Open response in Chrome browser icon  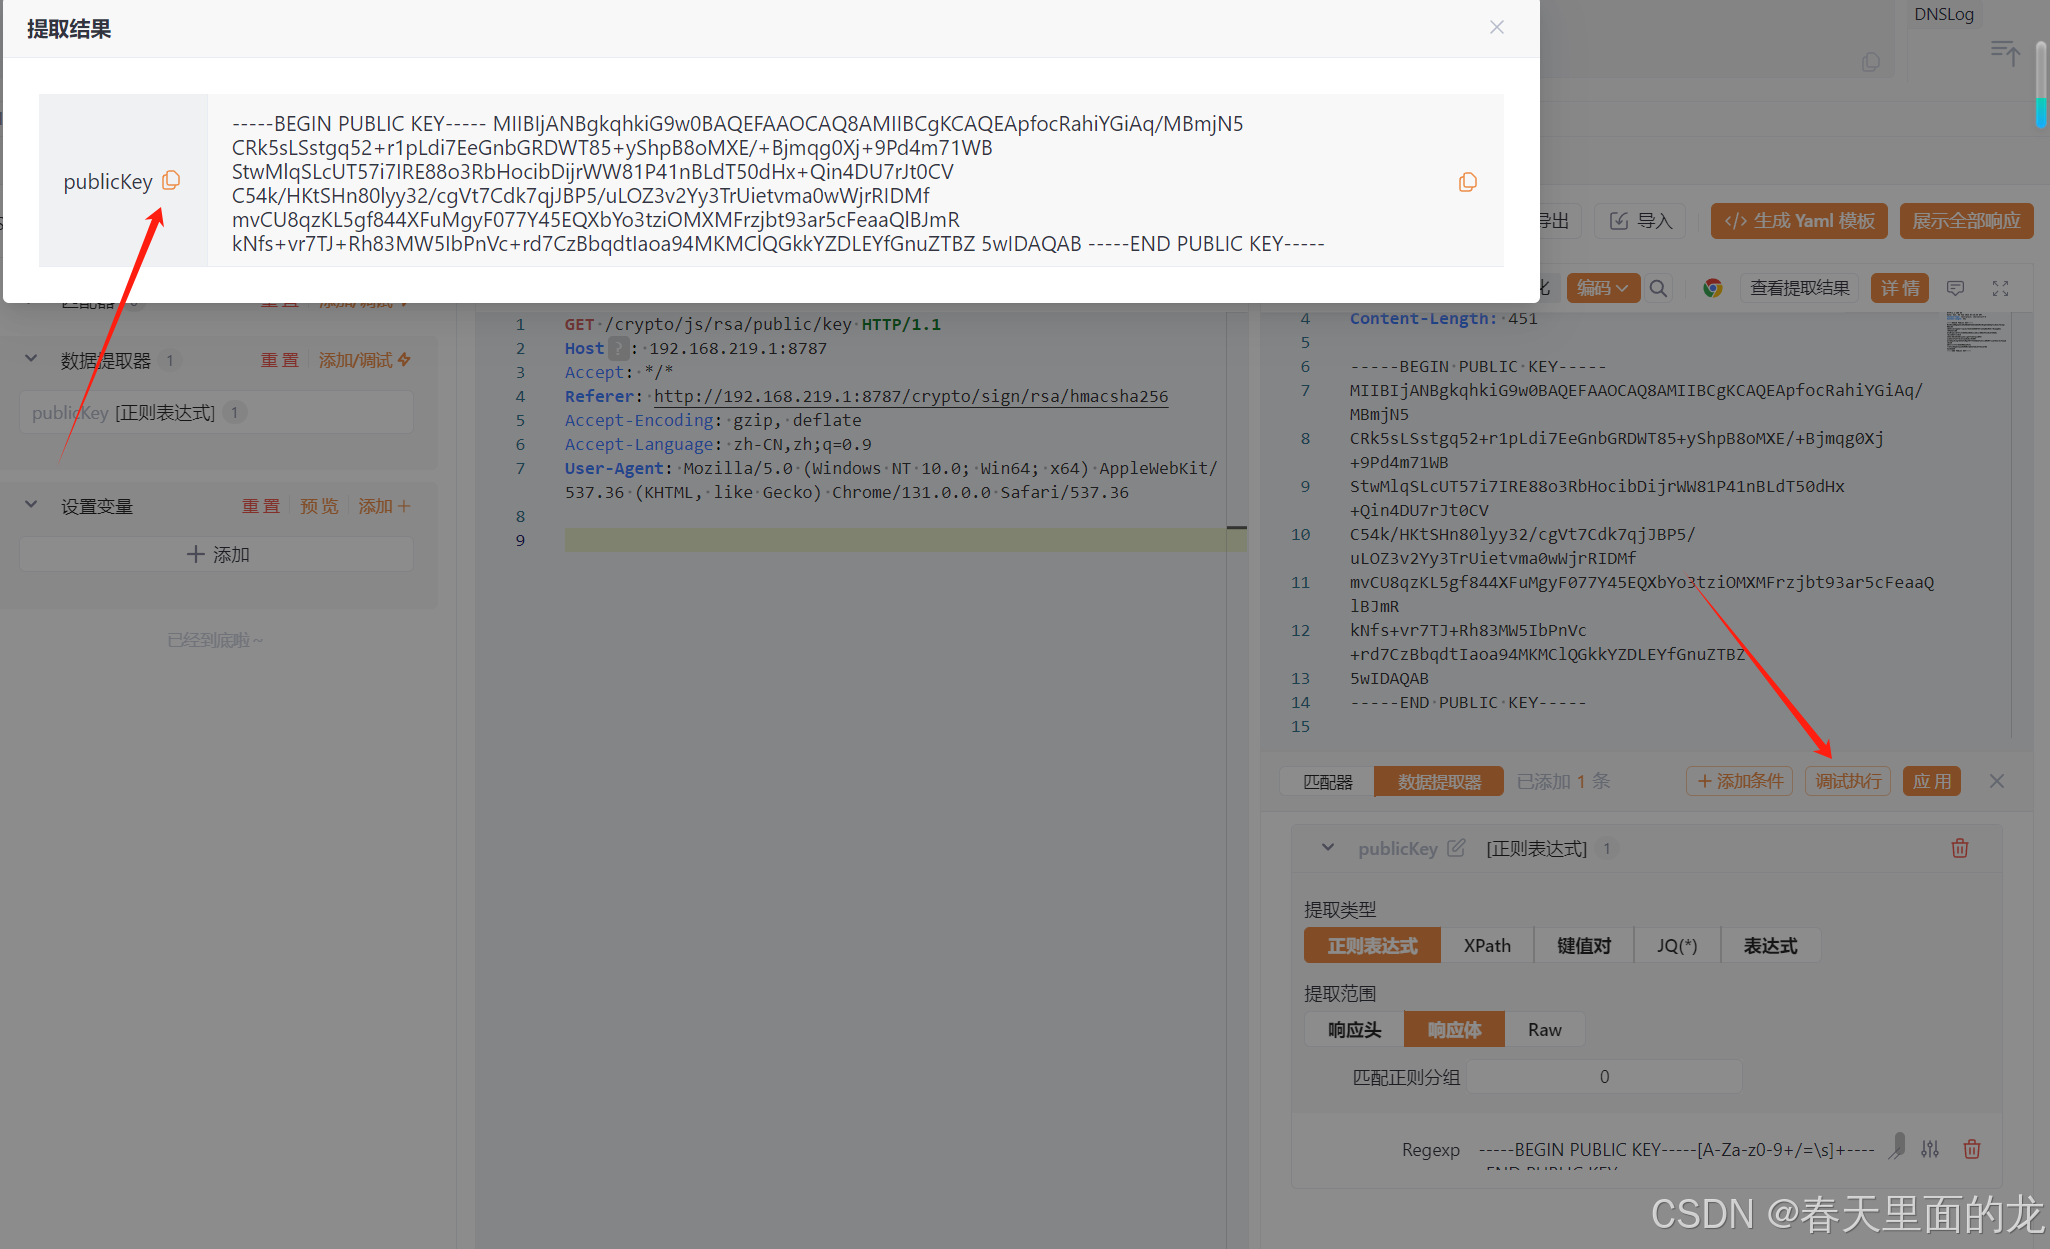(1713, 289)
